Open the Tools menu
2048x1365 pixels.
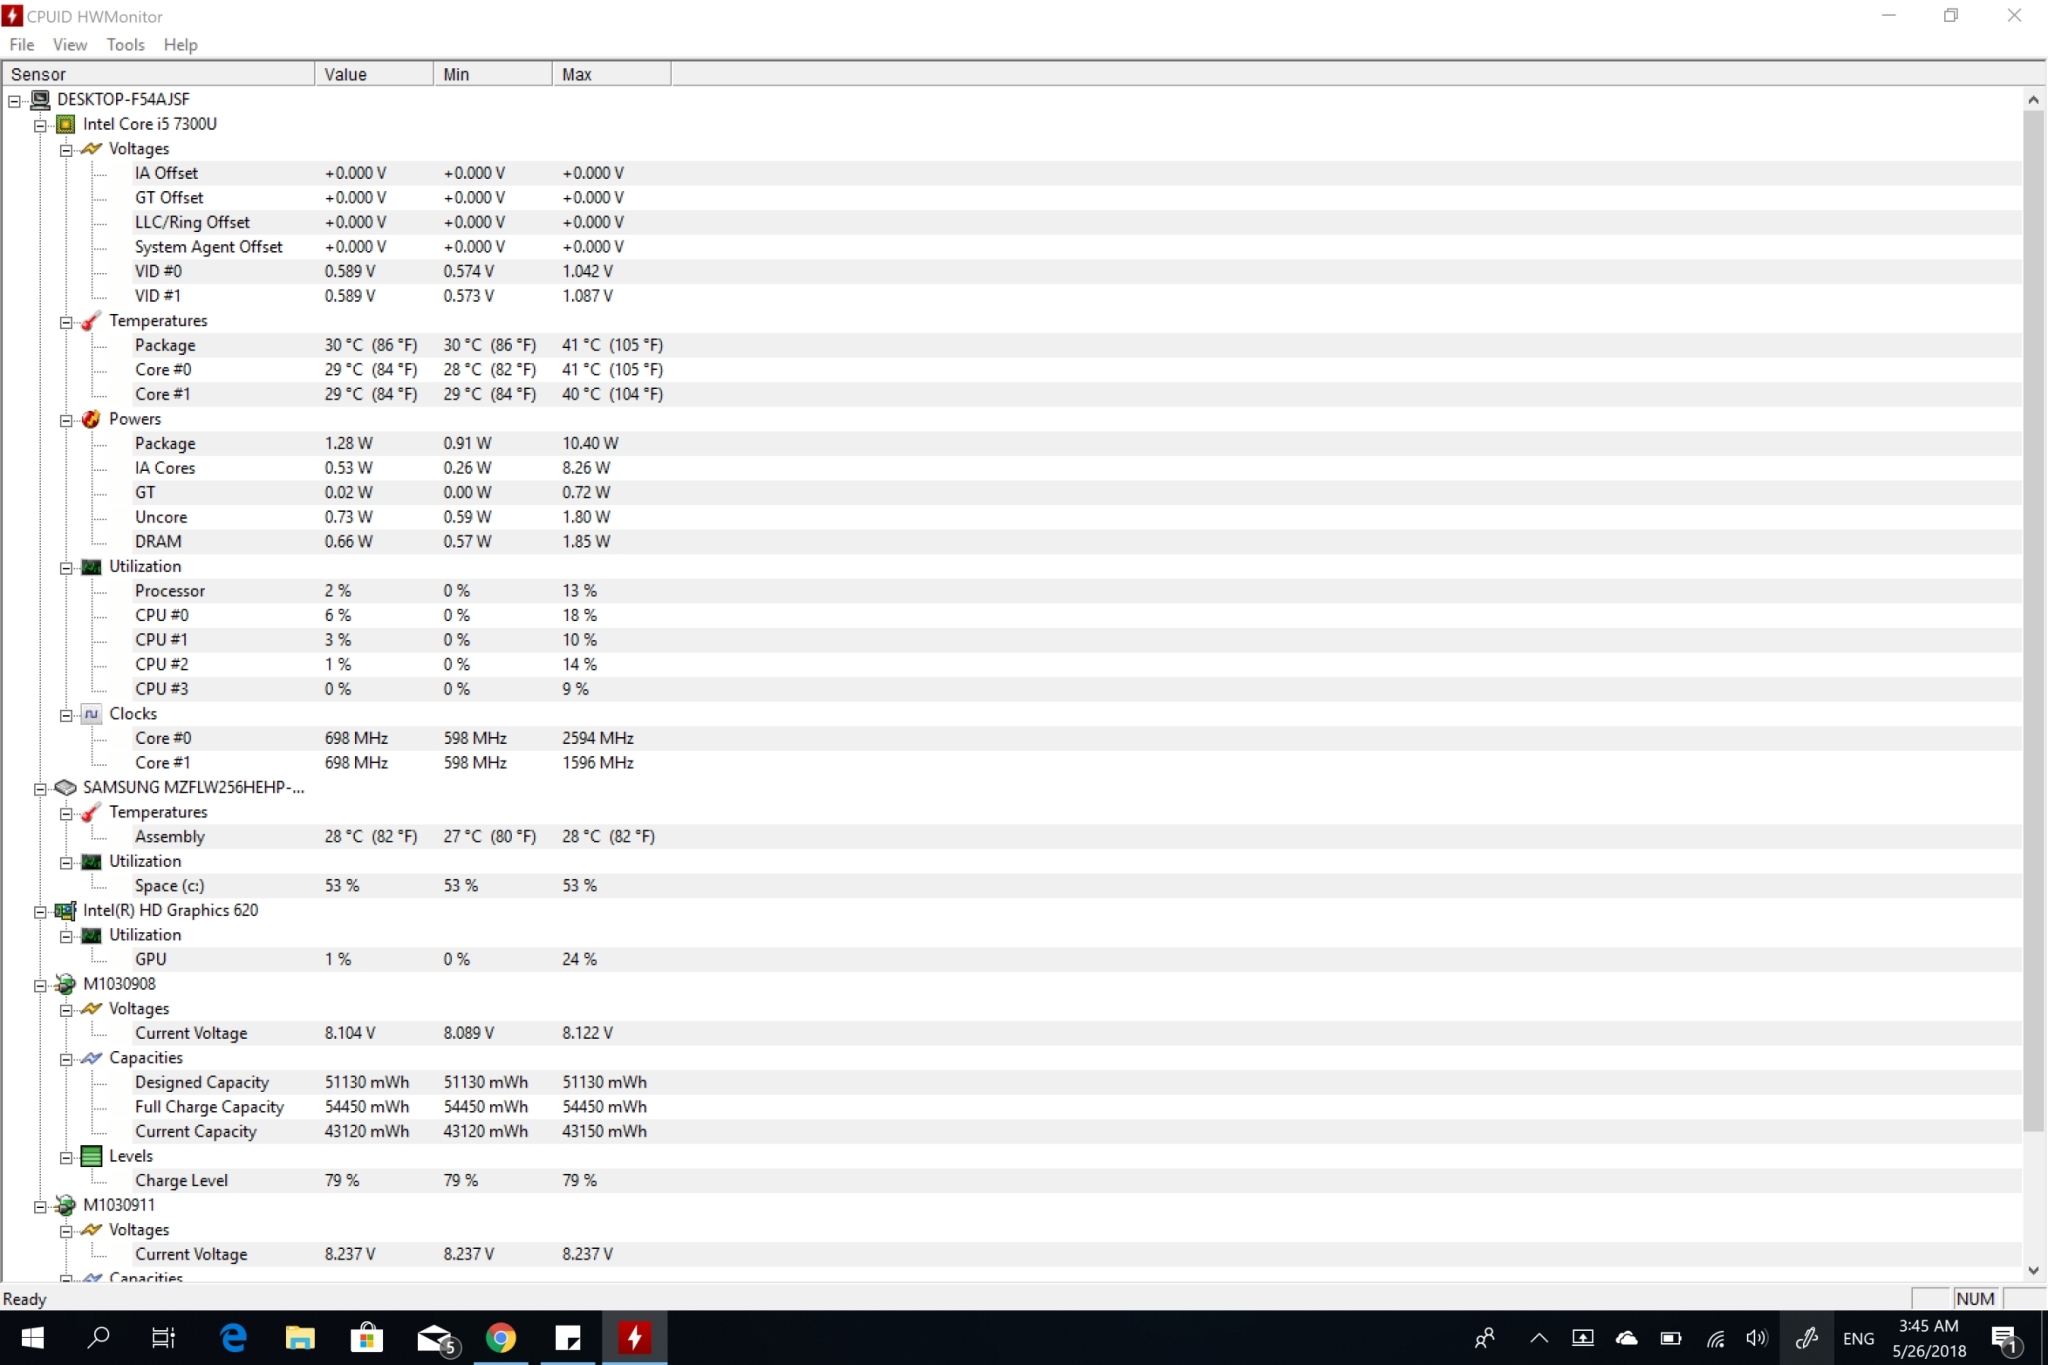tap(126, 45)
